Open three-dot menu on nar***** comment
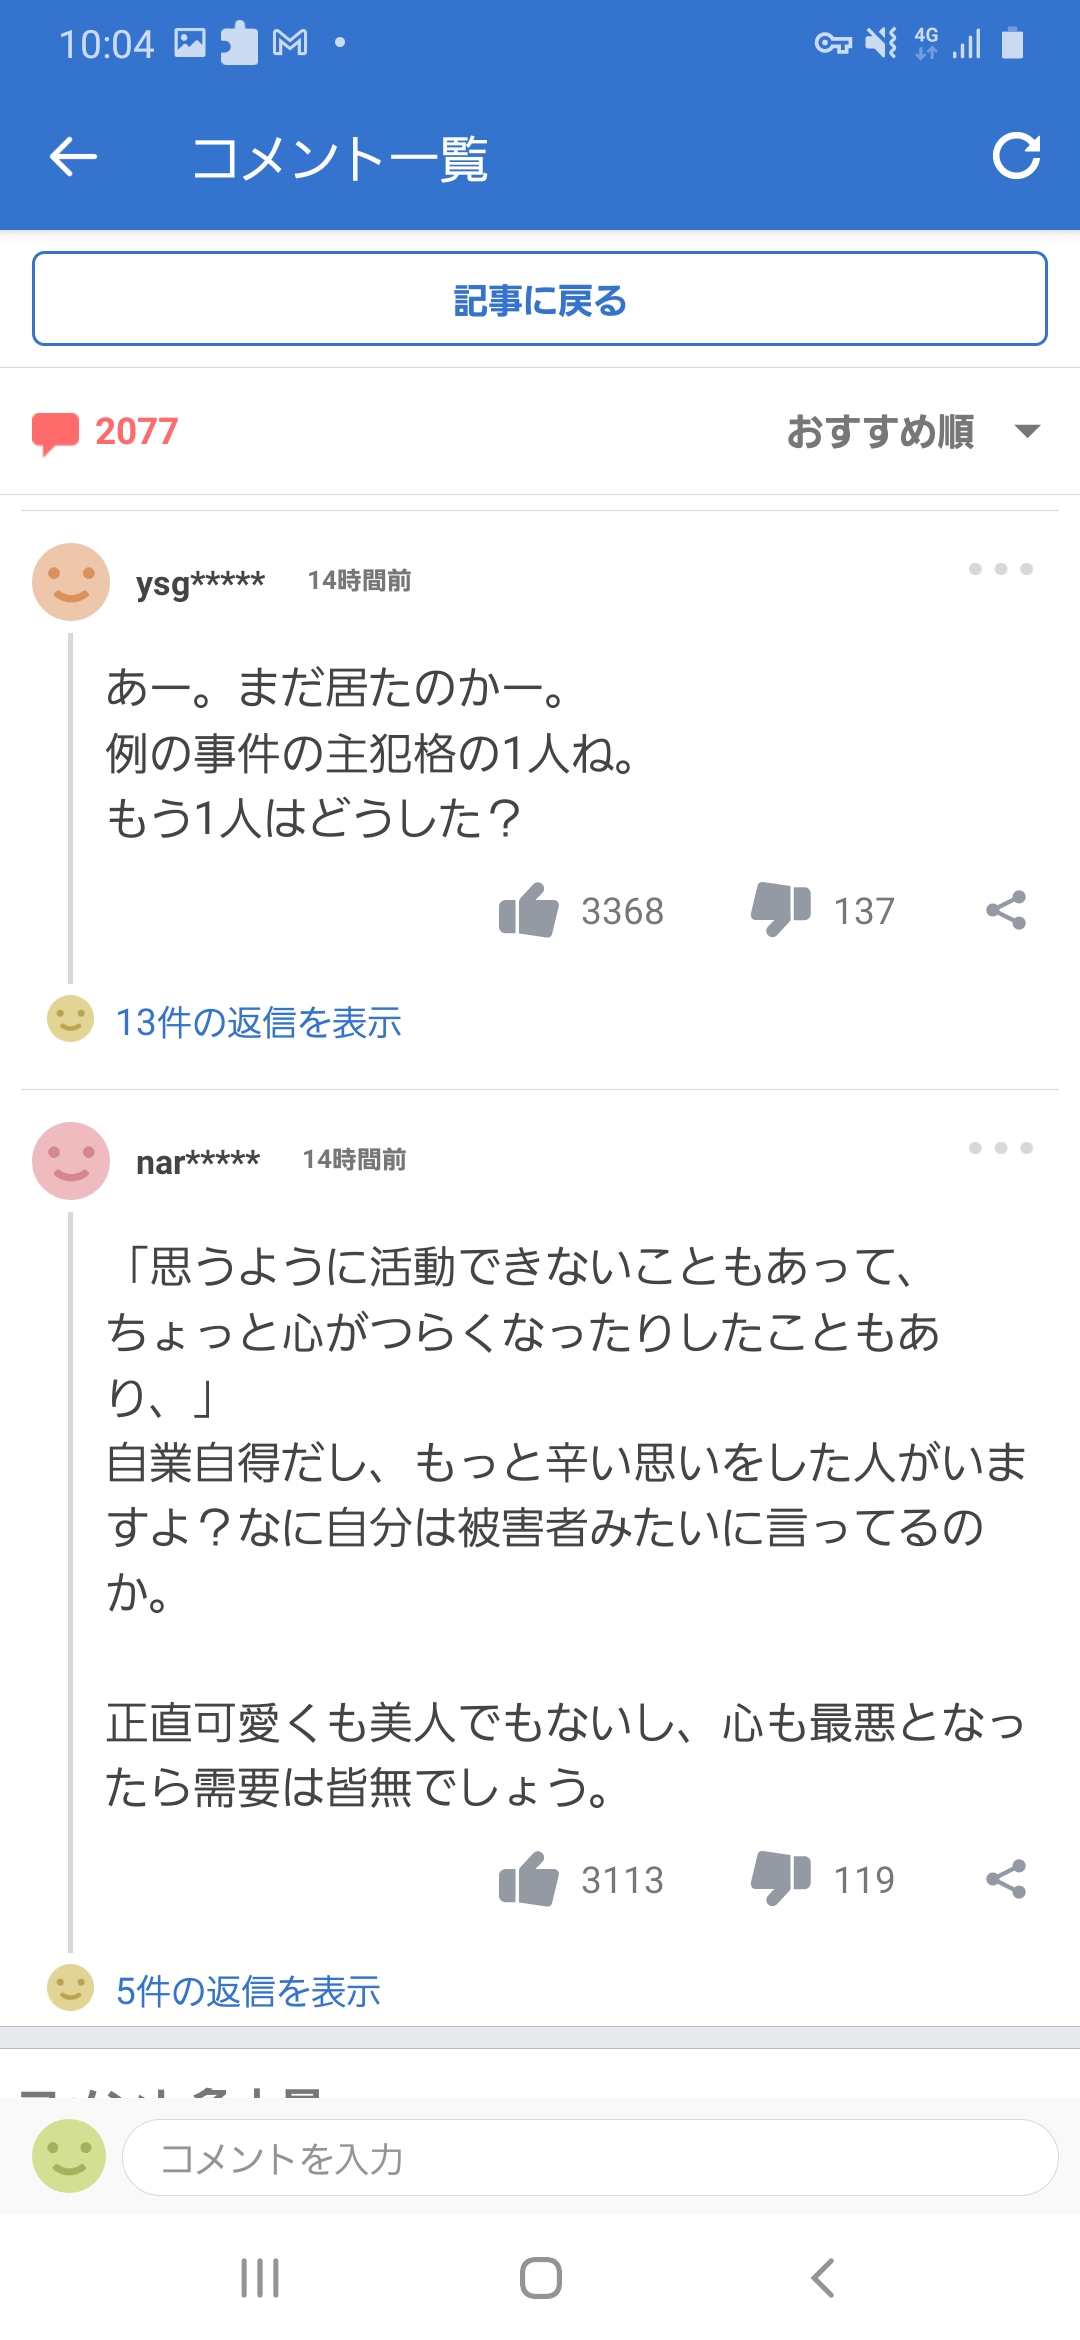The image size is (1080, 2340). (1000, 1148)
